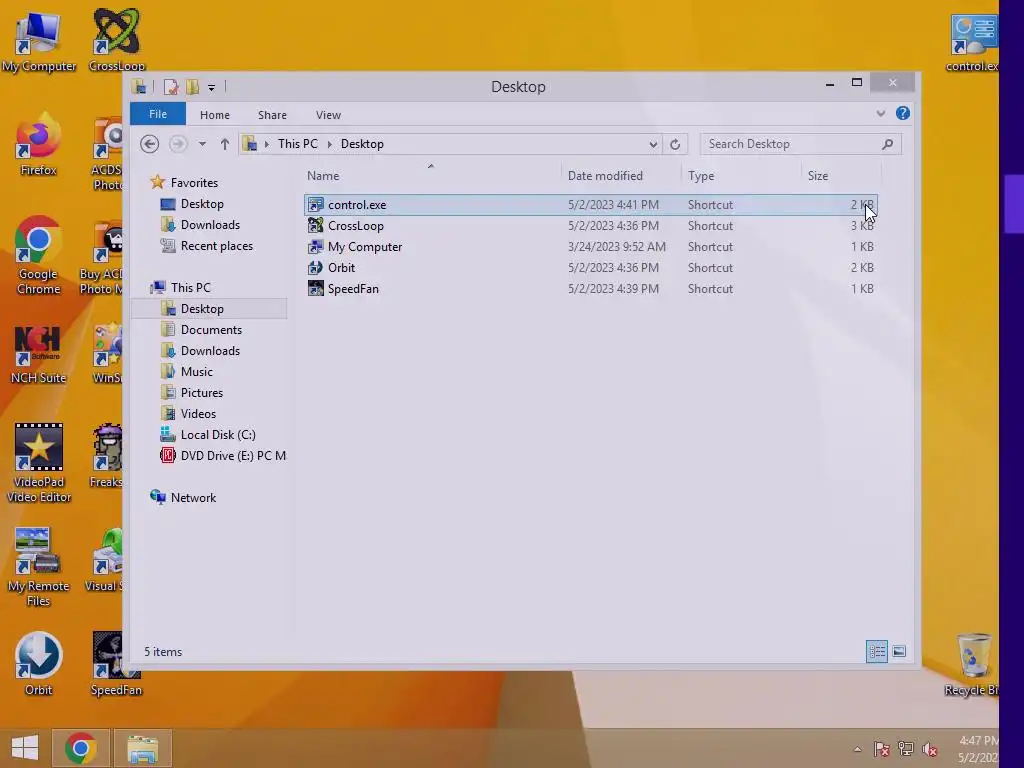Select Orbit desktop shortcut icon

[38, 664]
